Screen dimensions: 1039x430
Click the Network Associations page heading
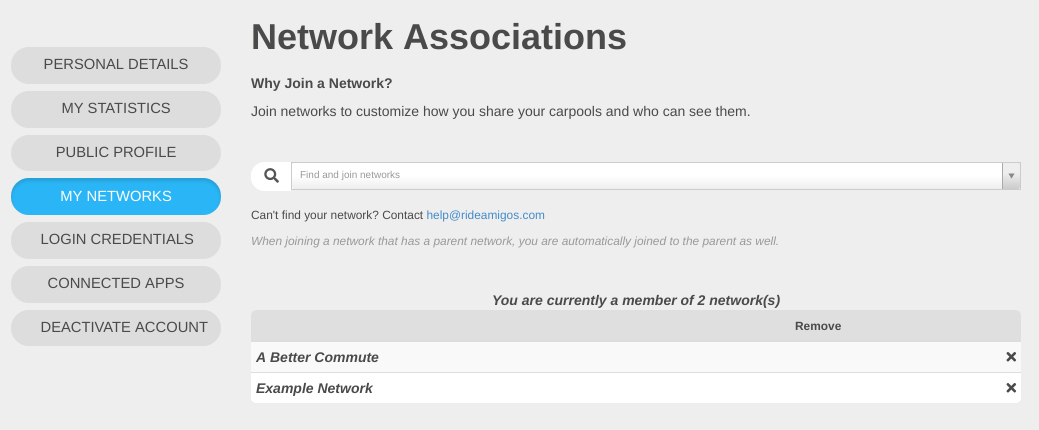439,37
